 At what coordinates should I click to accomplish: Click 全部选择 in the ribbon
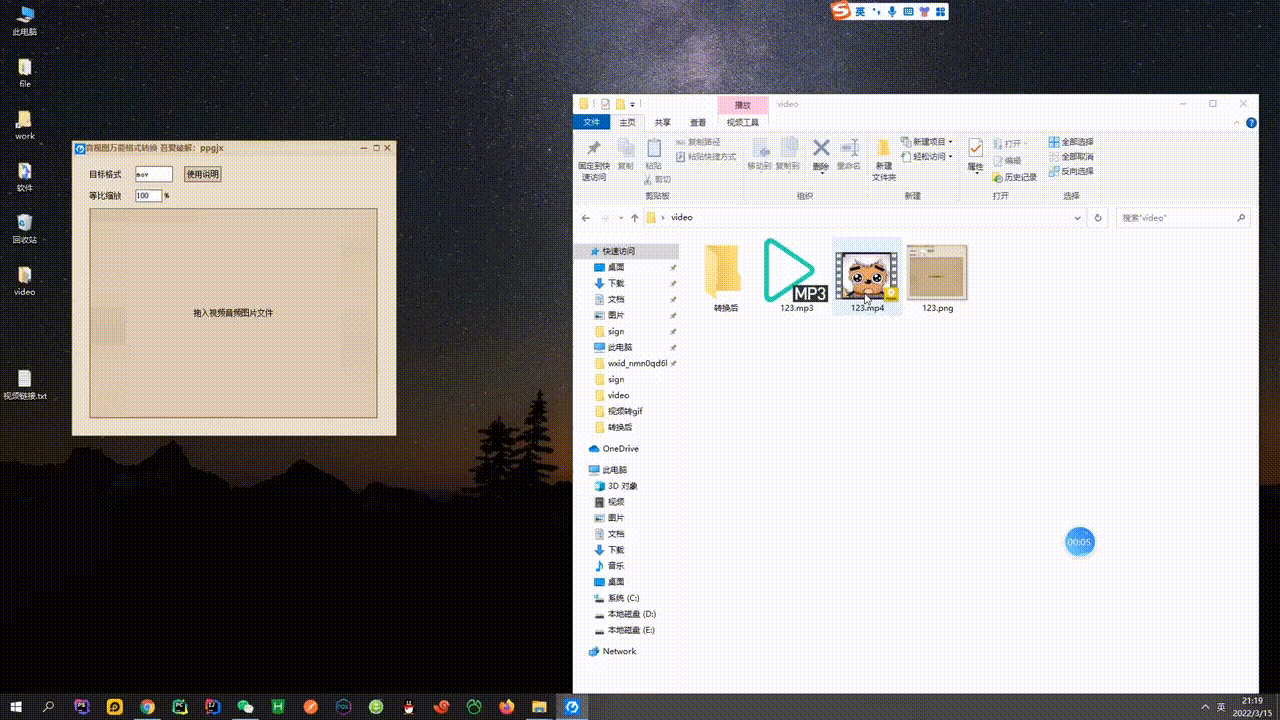click(x=1071, y=142)
